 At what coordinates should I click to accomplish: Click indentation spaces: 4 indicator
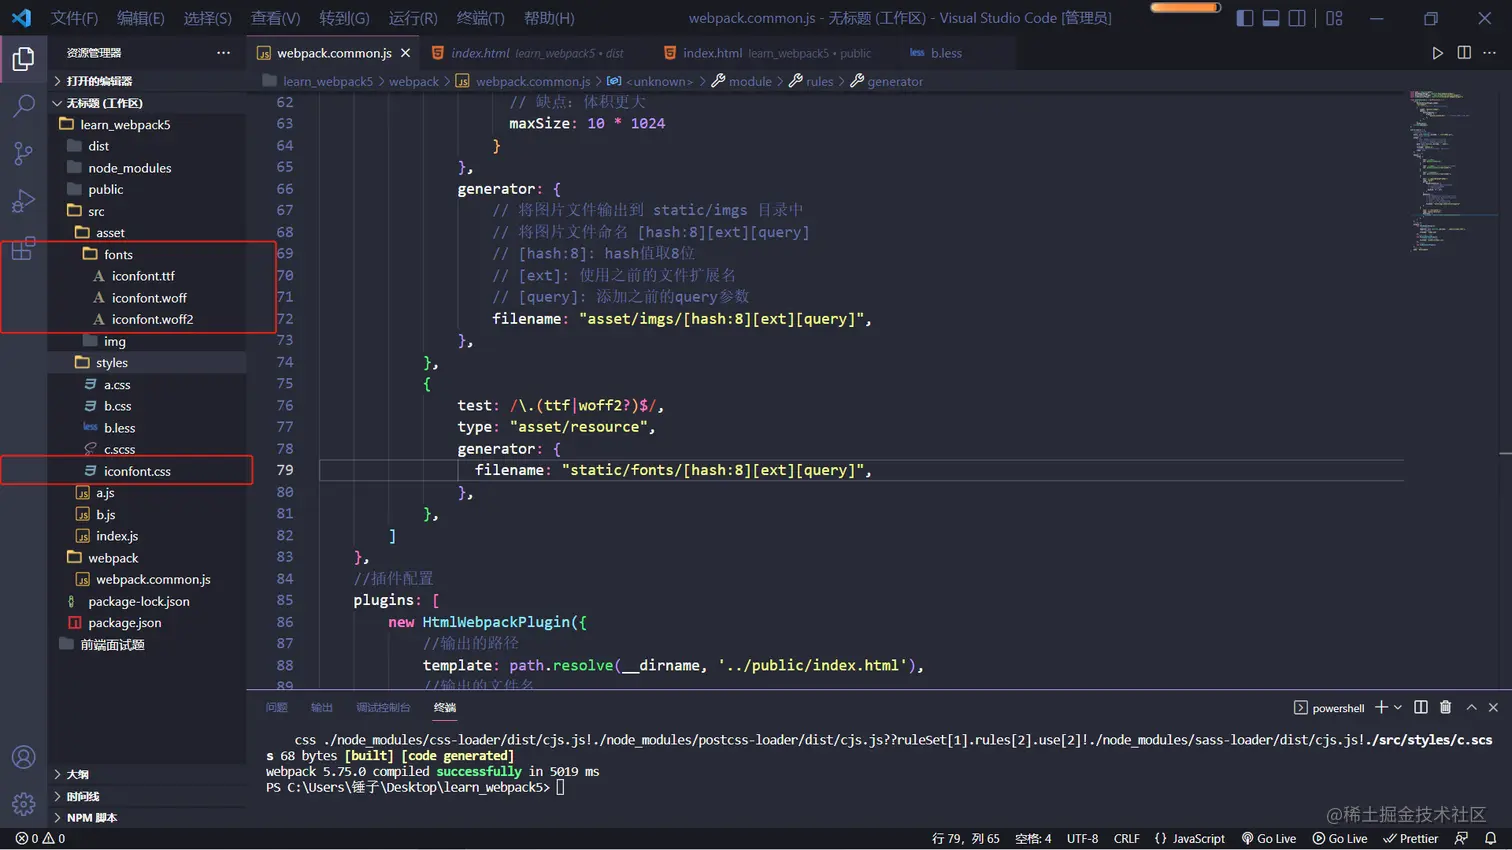pyautogui.click(x=1033, y=838)
